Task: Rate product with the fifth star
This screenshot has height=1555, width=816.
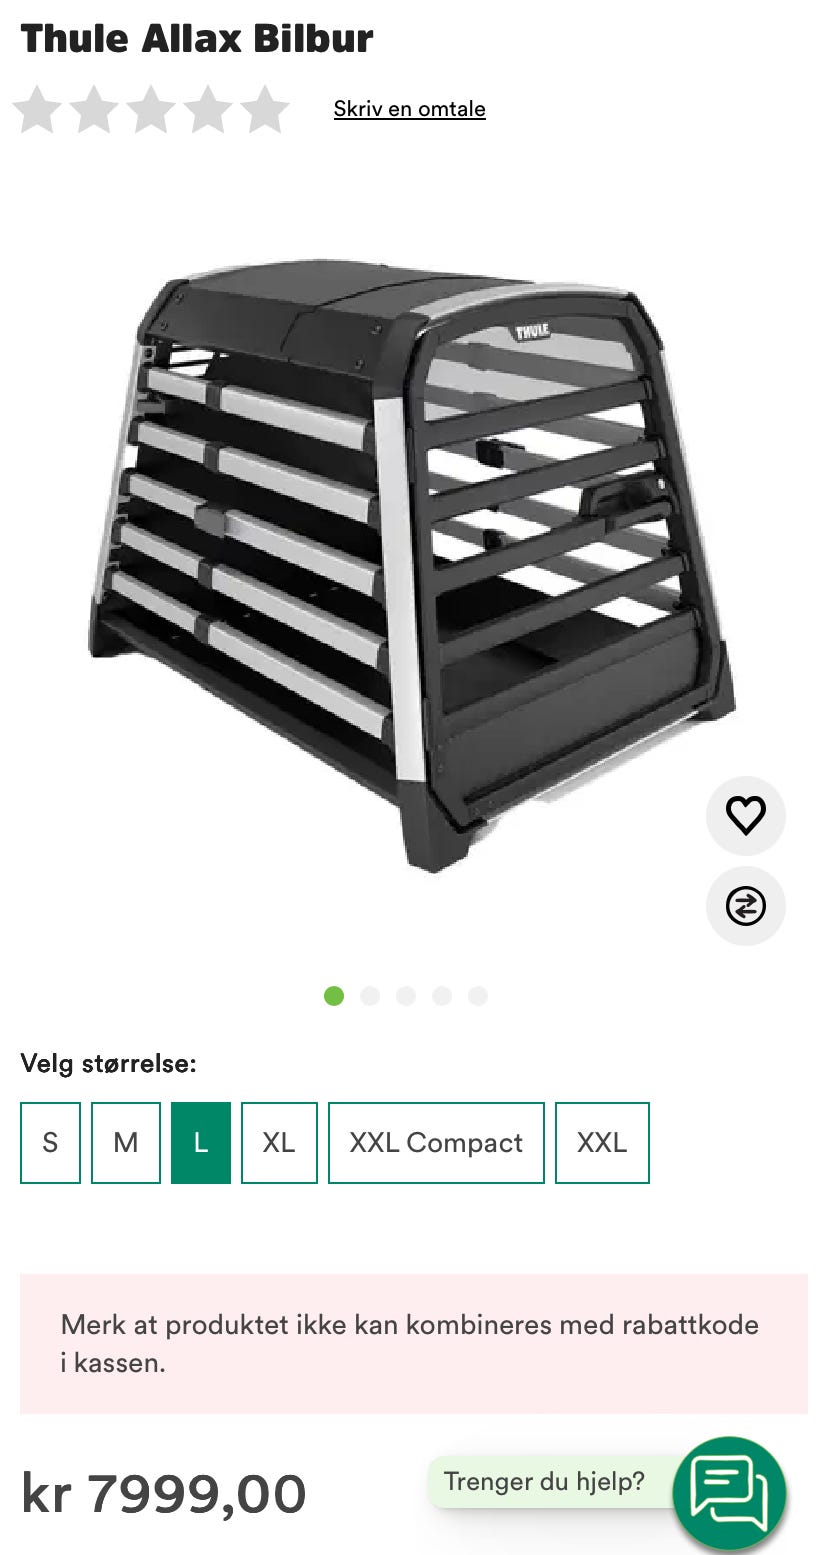Action: [x=265, y=109]
